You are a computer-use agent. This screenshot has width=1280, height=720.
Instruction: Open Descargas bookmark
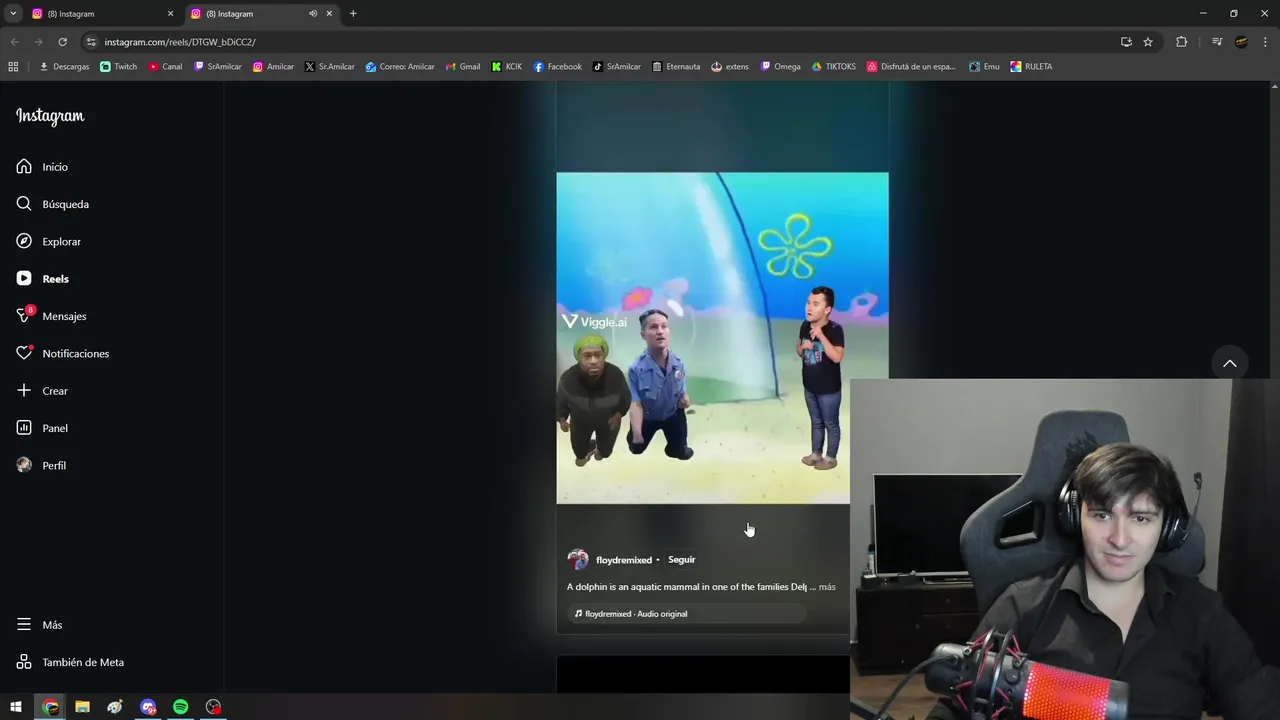(x=64, y=67)
